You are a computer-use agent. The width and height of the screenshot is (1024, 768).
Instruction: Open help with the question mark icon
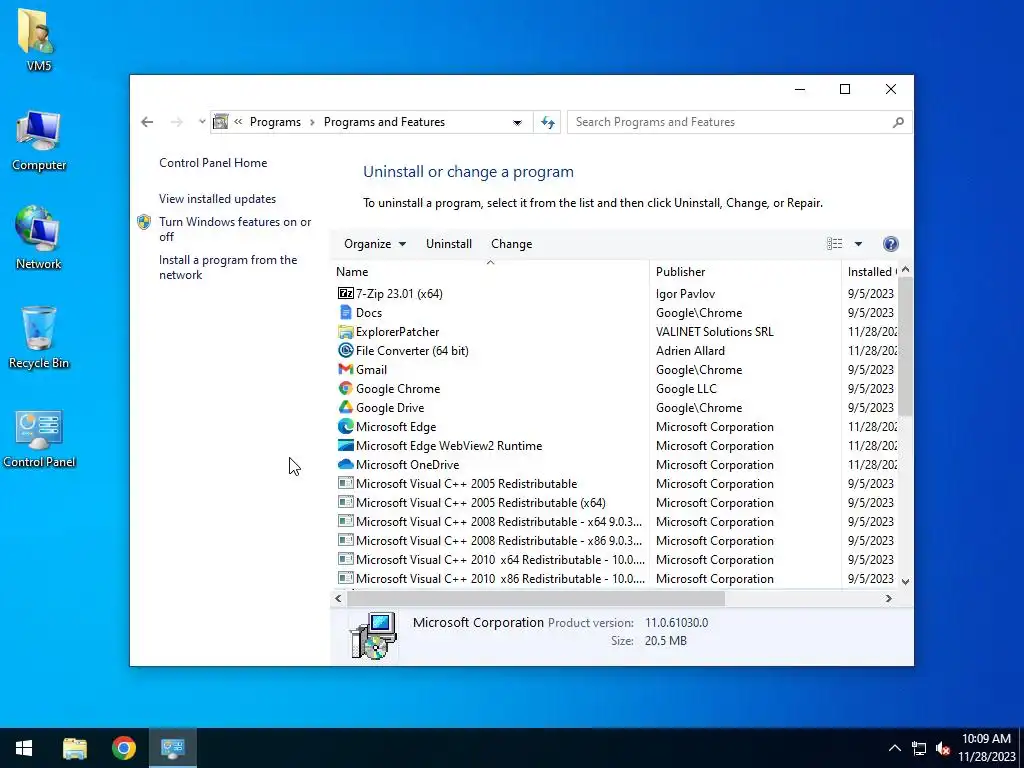point(890,244)
